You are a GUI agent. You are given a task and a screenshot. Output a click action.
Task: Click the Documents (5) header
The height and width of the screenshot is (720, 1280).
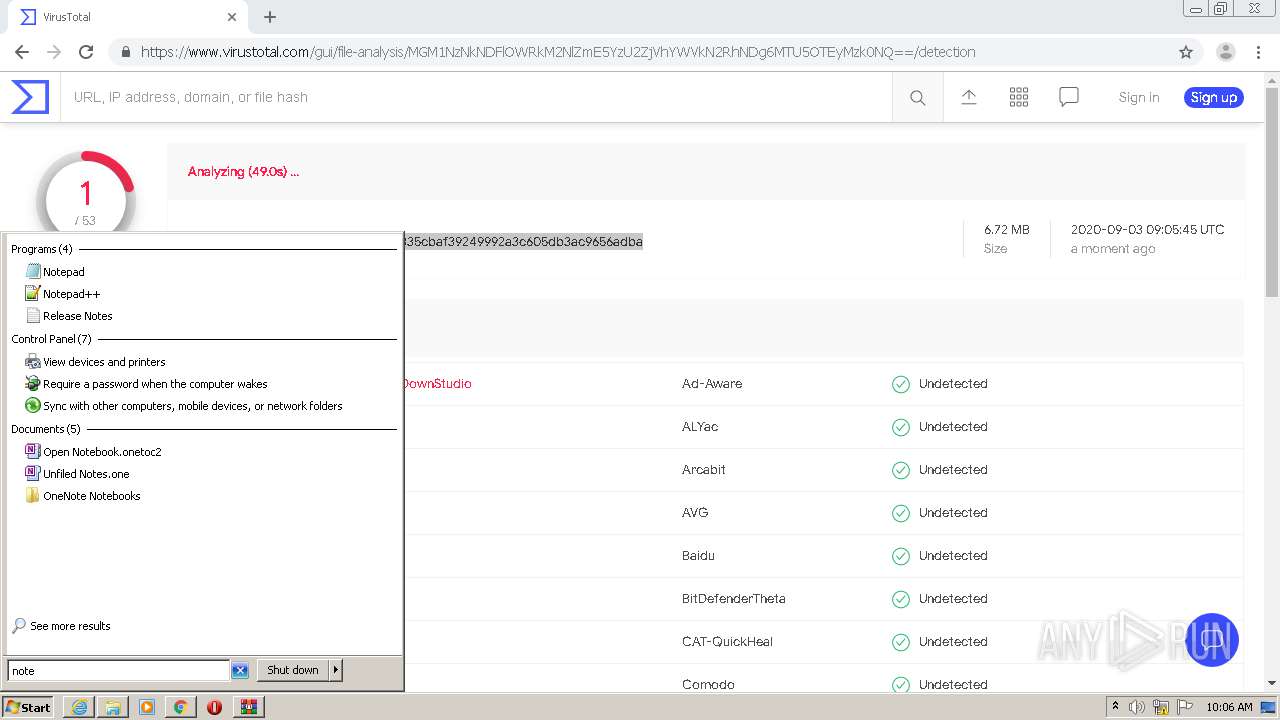[x=45, y=429]
